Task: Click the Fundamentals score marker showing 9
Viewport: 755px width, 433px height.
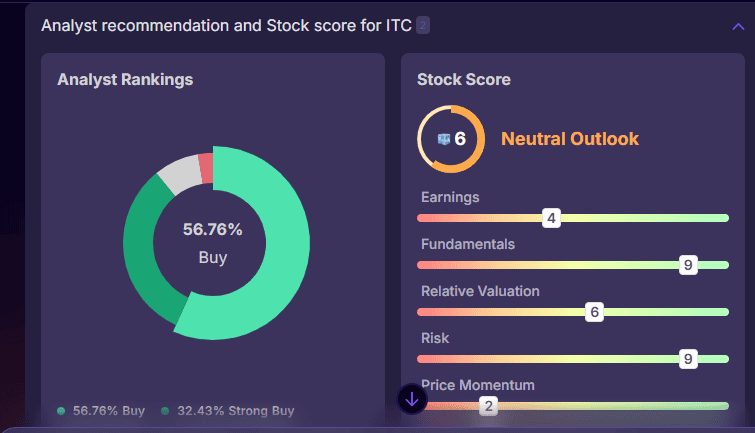Action: coord(687,265)
